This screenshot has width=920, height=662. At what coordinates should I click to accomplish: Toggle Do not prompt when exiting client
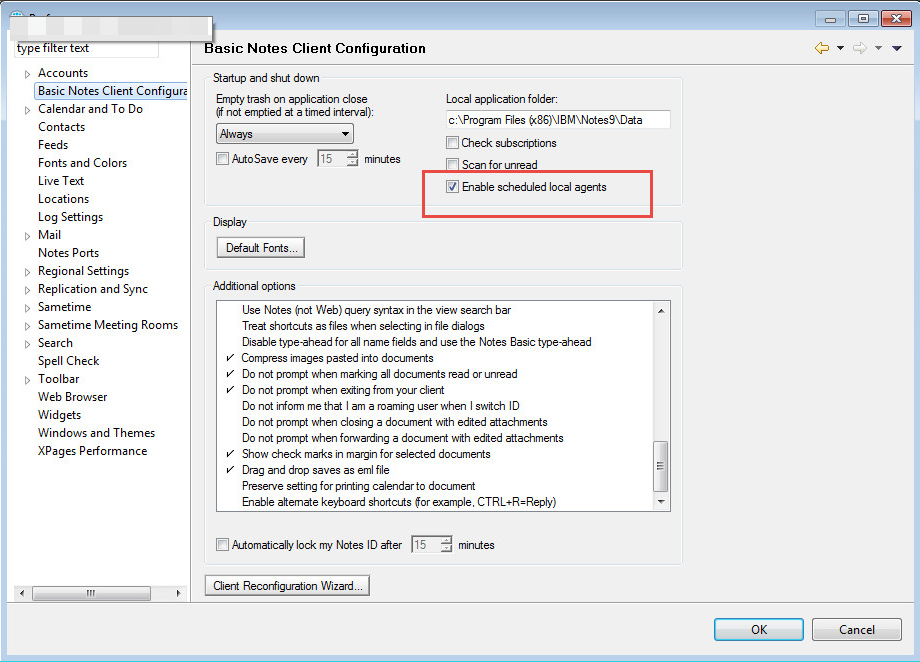tap(343, 390)
